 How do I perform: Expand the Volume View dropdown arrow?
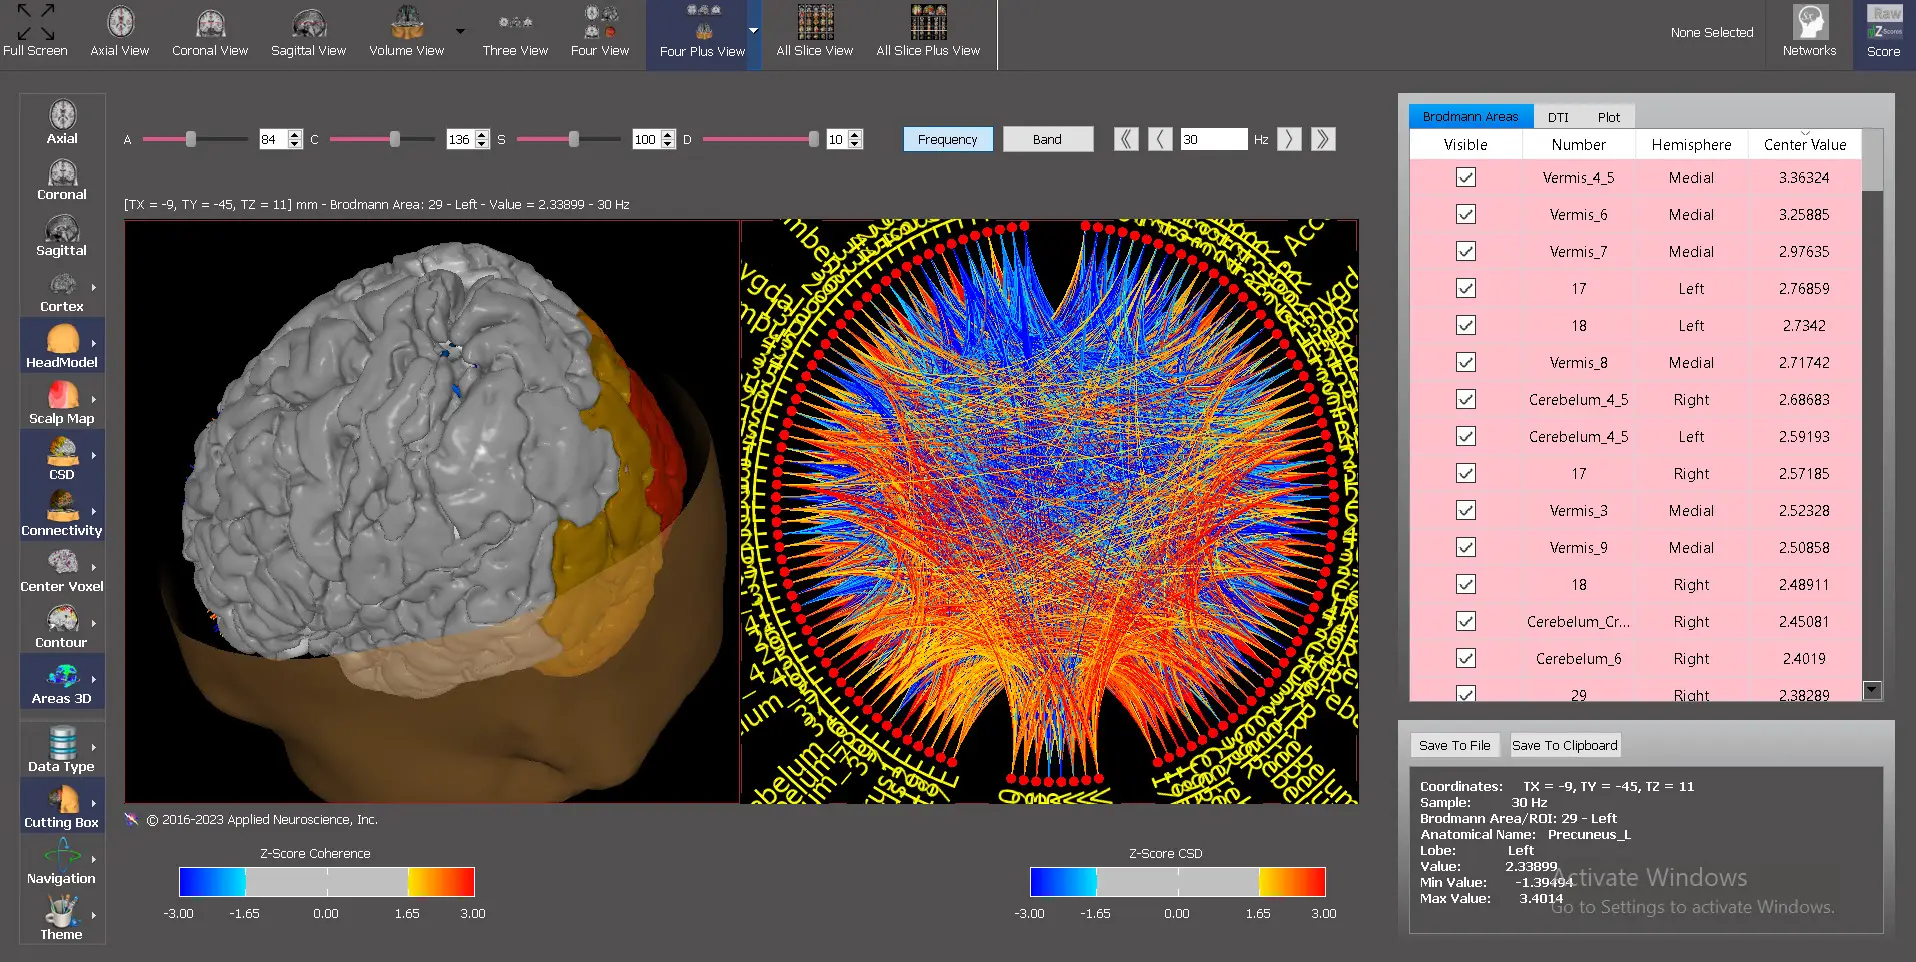(460, 31)
